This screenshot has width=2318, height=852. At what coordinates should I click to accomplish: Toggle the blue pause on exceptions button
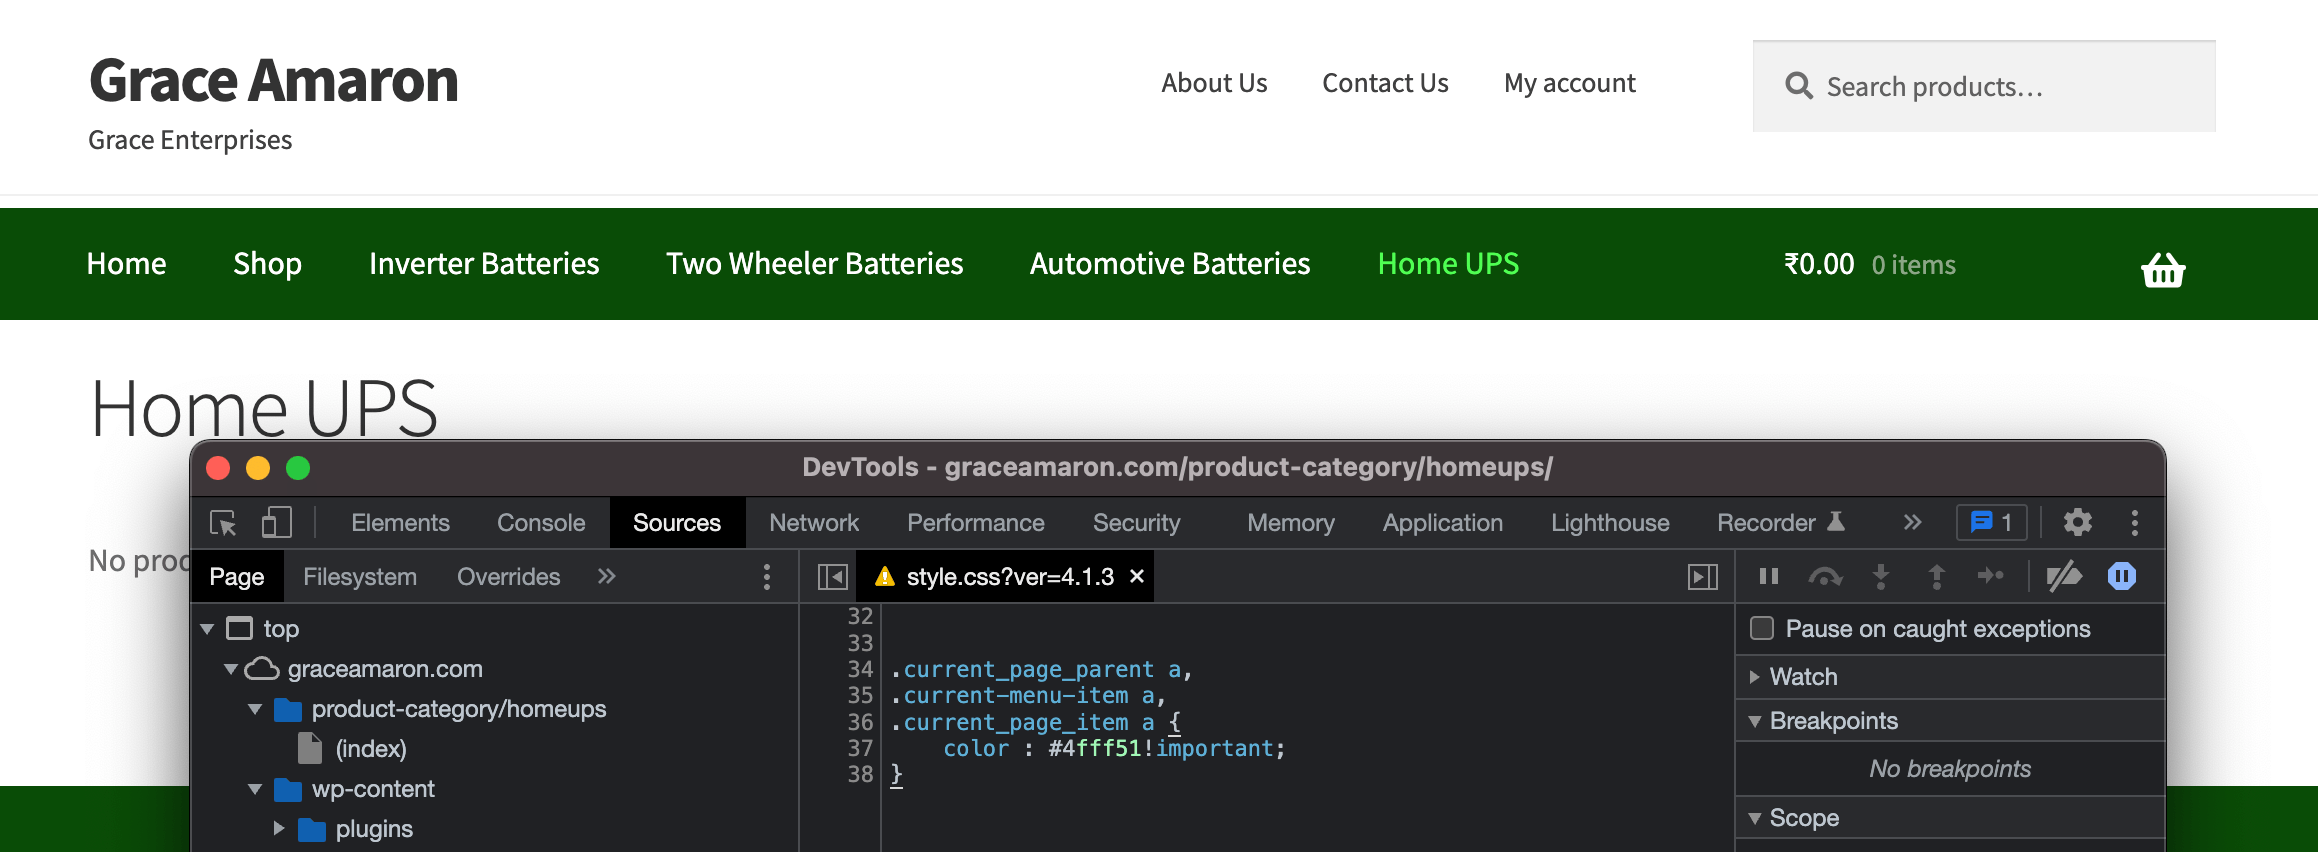(x=2121, y=576)
